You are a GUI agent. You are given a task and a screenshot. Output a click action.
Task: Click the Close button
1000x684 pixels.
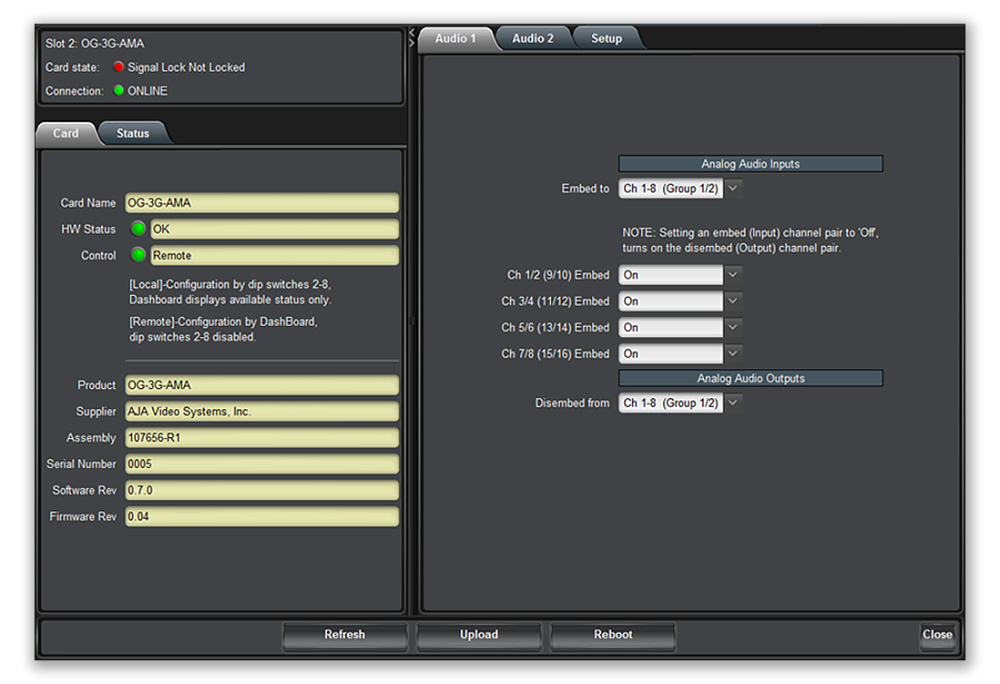tap(937, 634)
